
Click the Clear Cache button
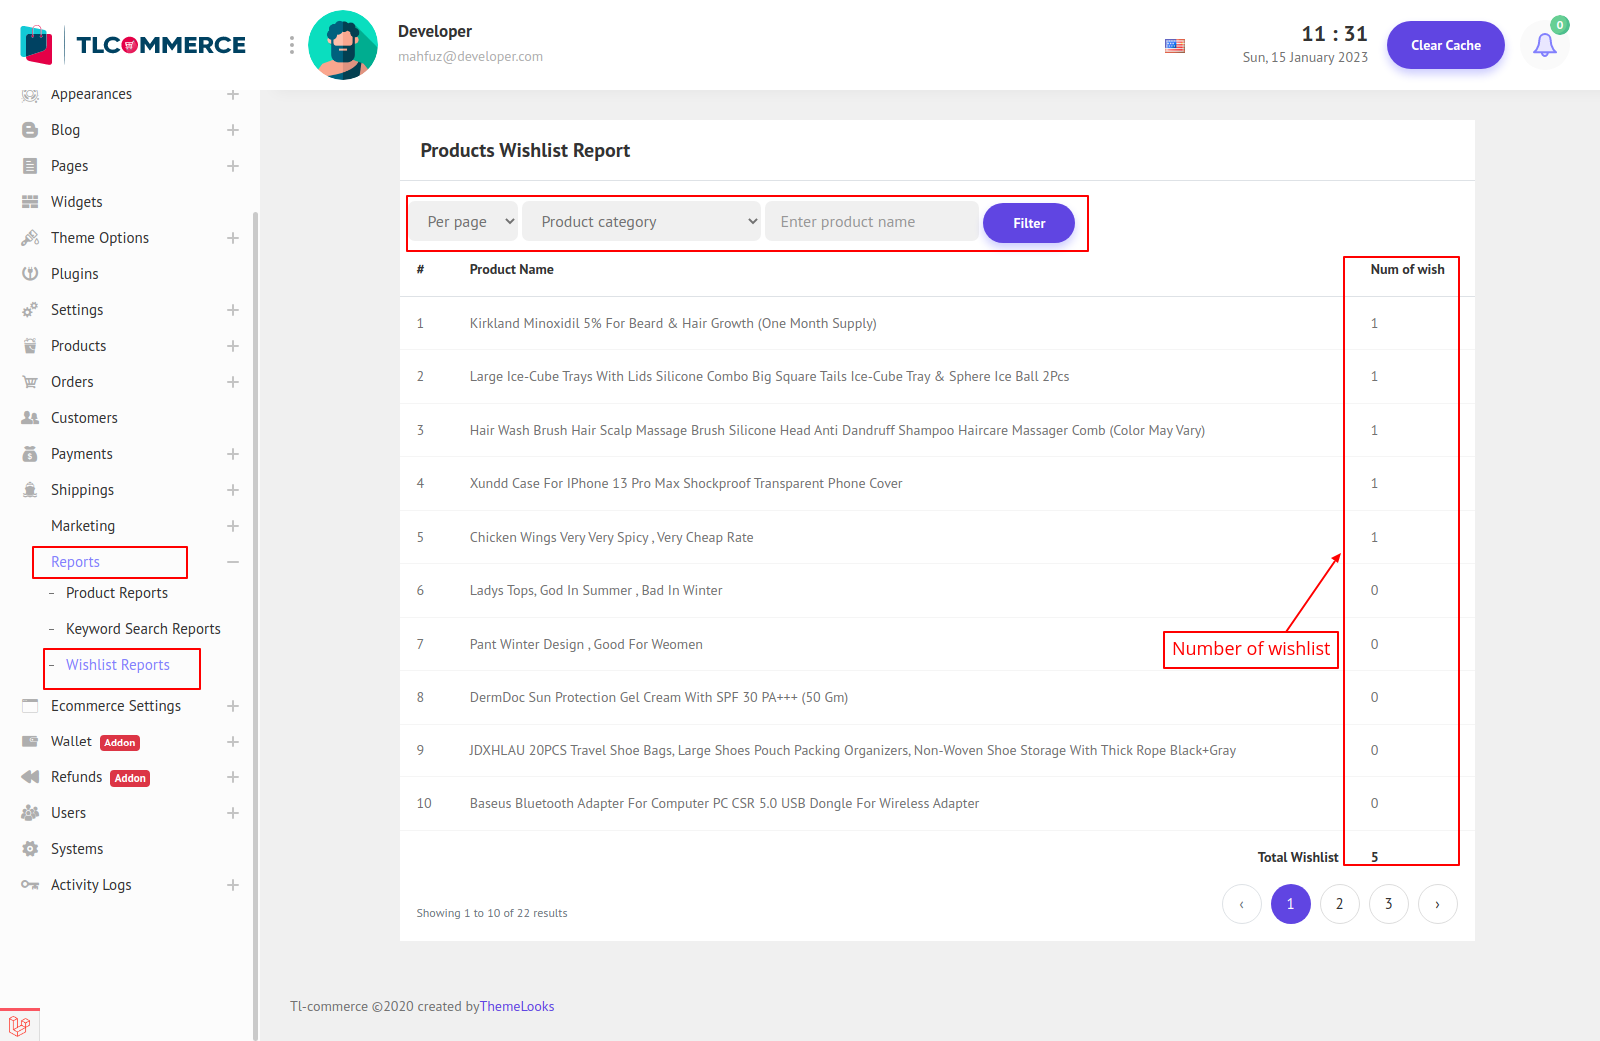coord(1445,45)
